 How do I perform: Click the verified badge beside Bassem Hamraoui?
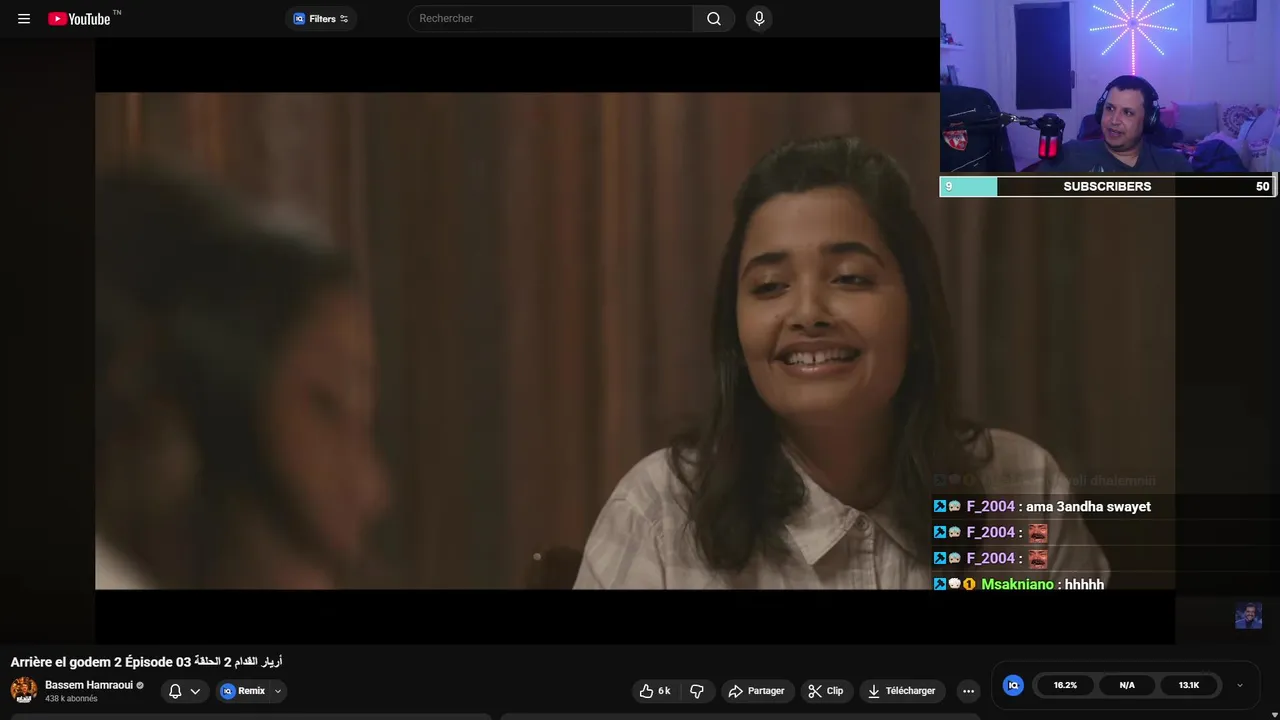140,686
